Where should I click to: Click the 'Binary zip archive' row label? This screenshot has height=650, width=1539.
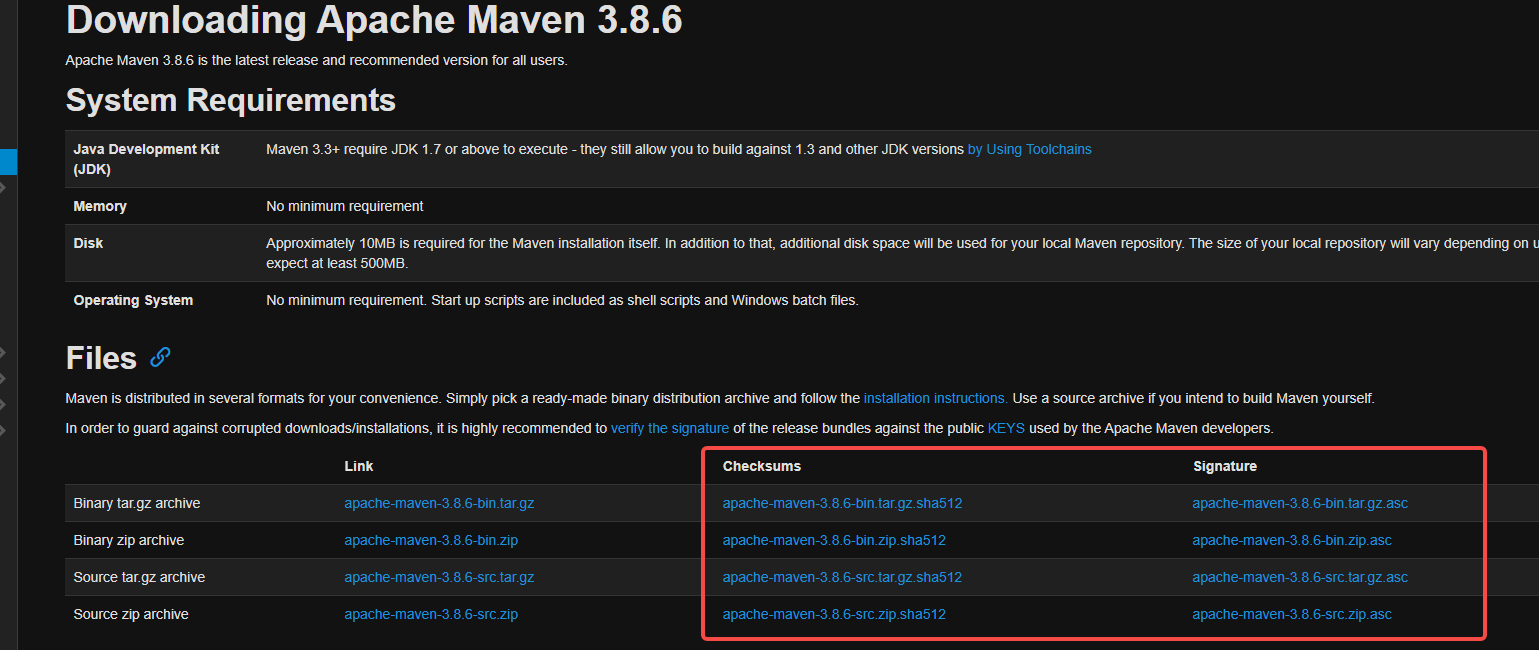tap(129, 540)
